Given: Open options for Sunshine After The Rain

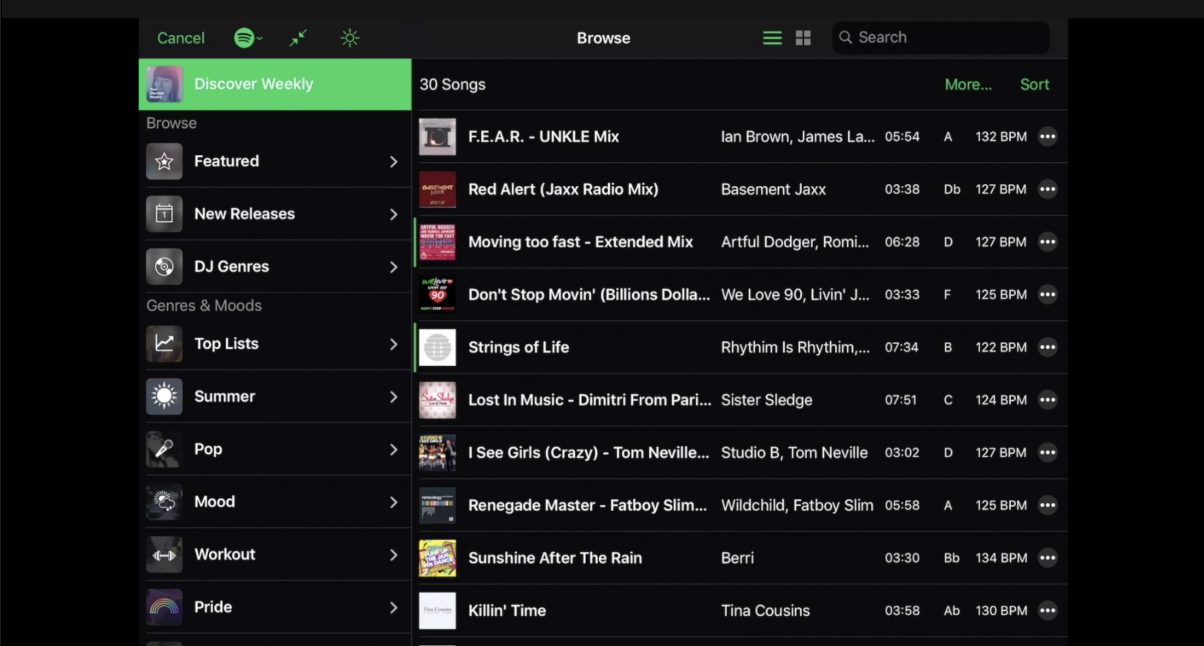Looking at the screenshot, I should (x=1047, y=558).
